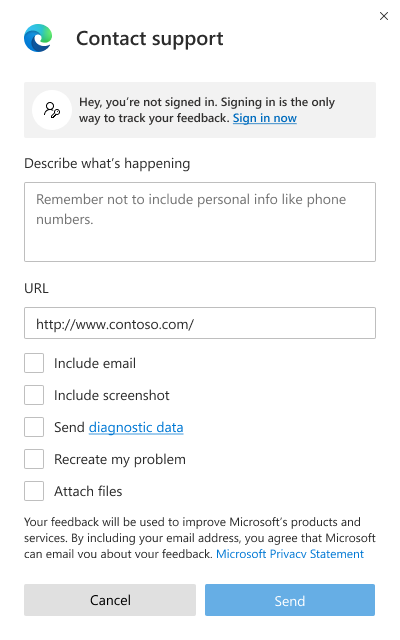Open the Microsoft Privacy Statement link
400x640 pixels.
click(x=290, y=554)
